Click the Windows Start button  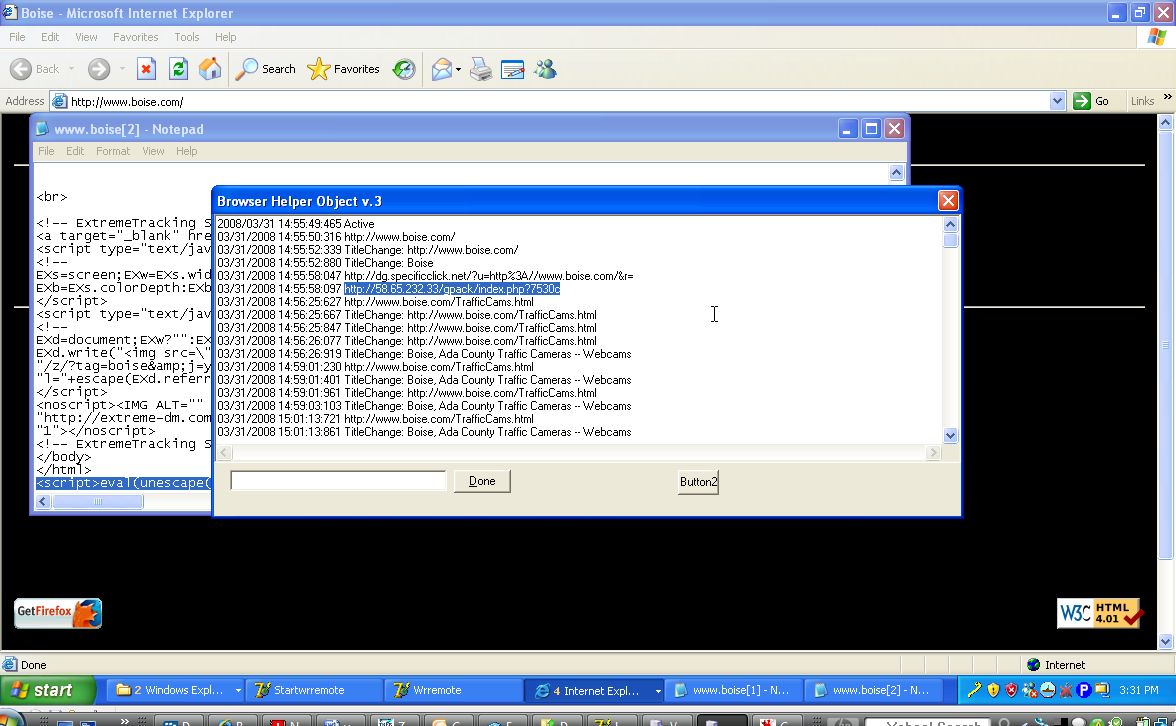tap(48, 690)
